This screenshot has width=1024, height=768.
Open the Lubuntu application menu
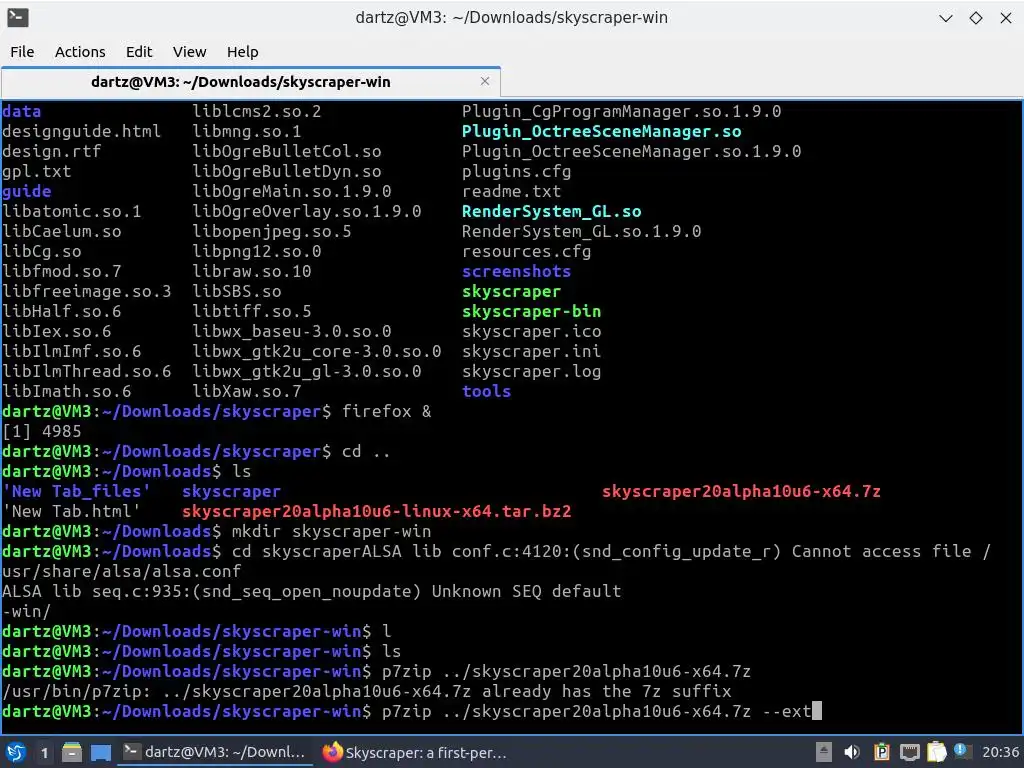[x=15, y=752]
